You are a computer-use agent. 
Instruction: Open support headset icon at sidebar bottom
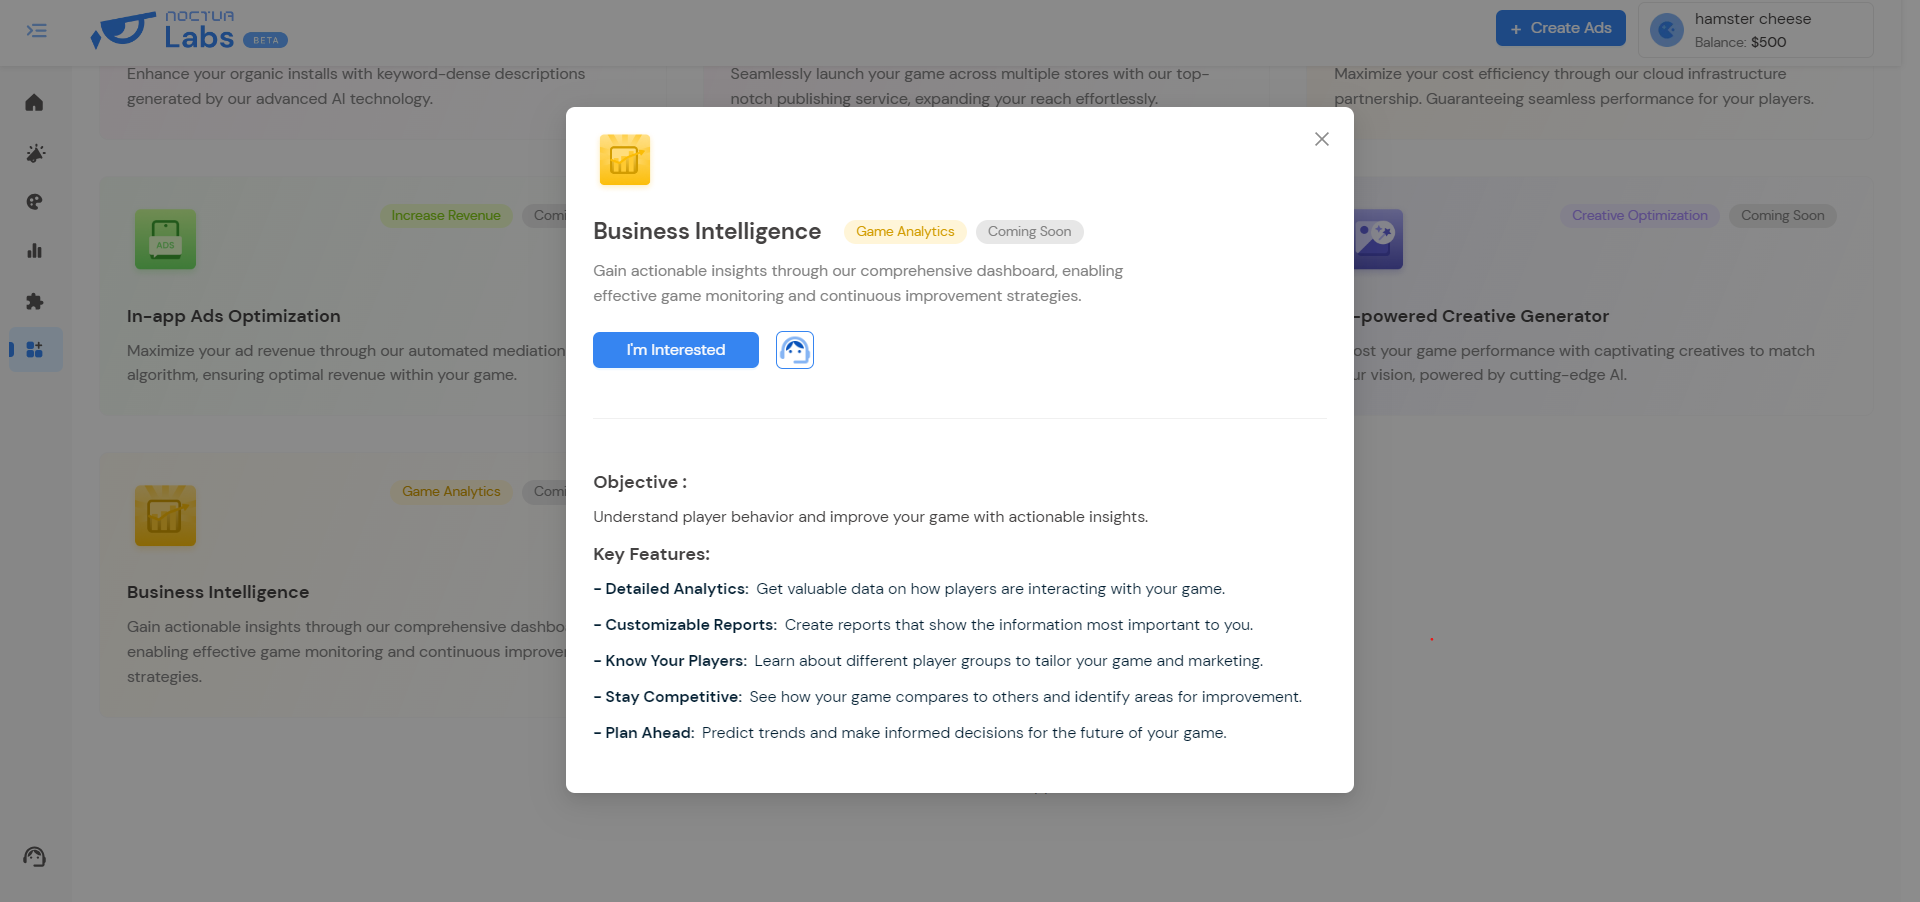click(x=35, y=857)
